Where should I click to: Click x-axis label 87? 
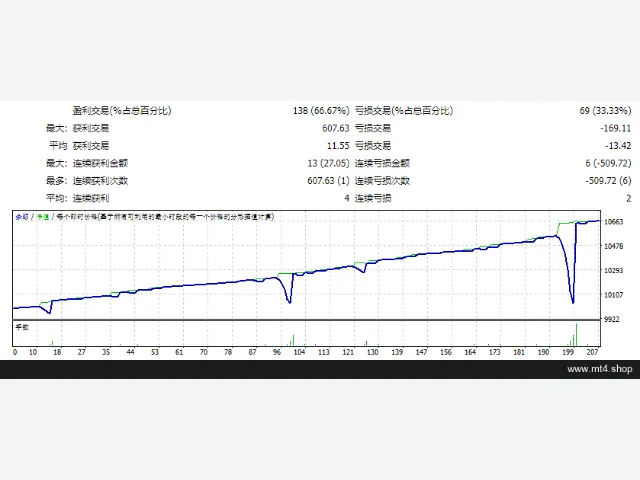[253, 352]
